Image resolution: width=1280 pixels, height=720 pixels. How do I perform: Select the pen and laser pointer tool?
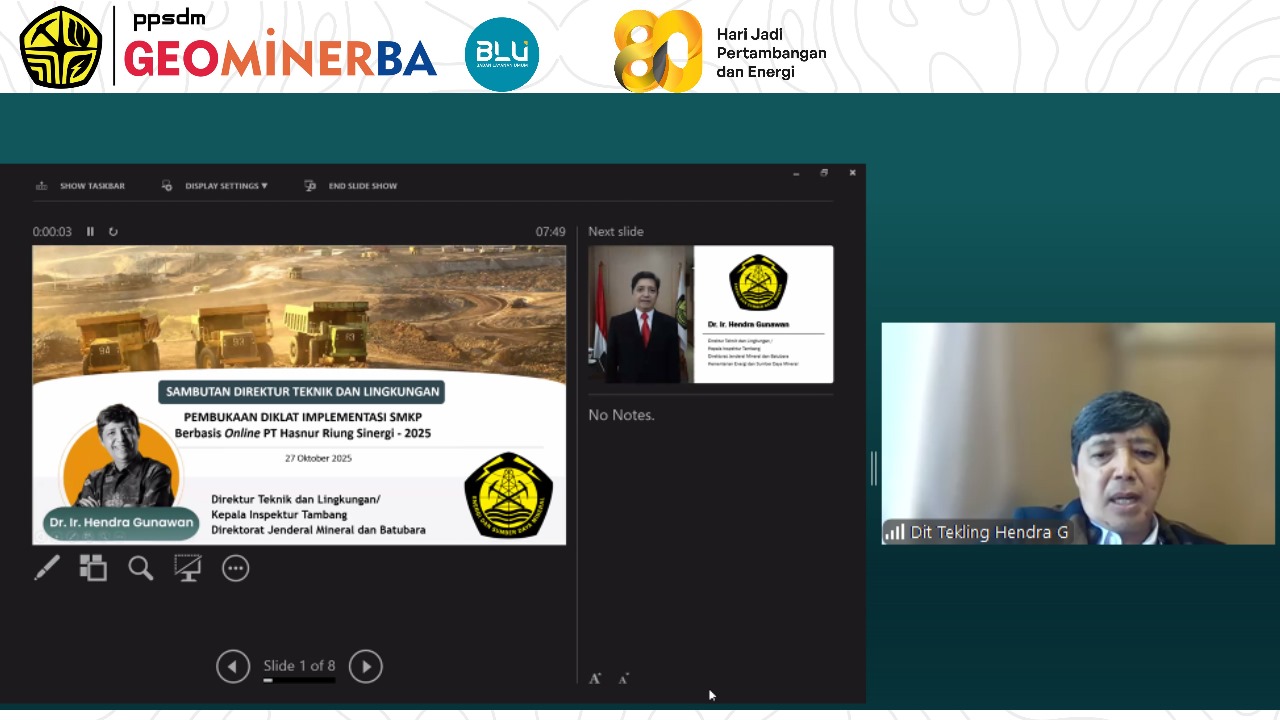[x=46, y=568]
